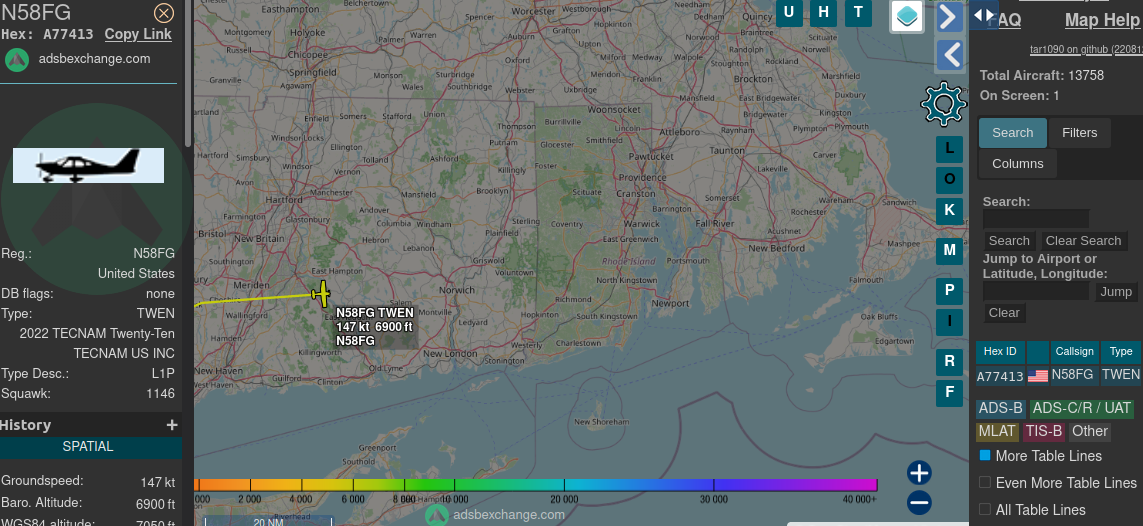This screenshot has width=1143, height=526.
Task: Click the ADS-B legend swatch
Action: click(1001, 409)
